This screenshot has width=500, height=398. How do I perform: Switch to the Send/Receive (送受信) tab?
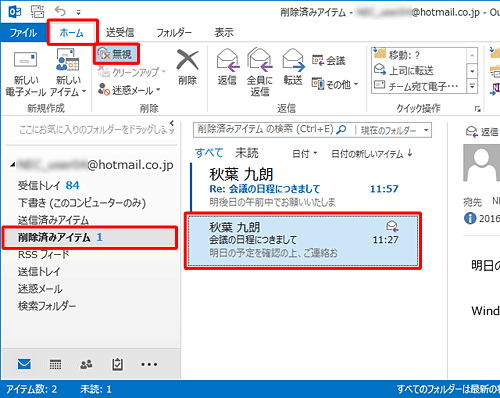[120, 33]
